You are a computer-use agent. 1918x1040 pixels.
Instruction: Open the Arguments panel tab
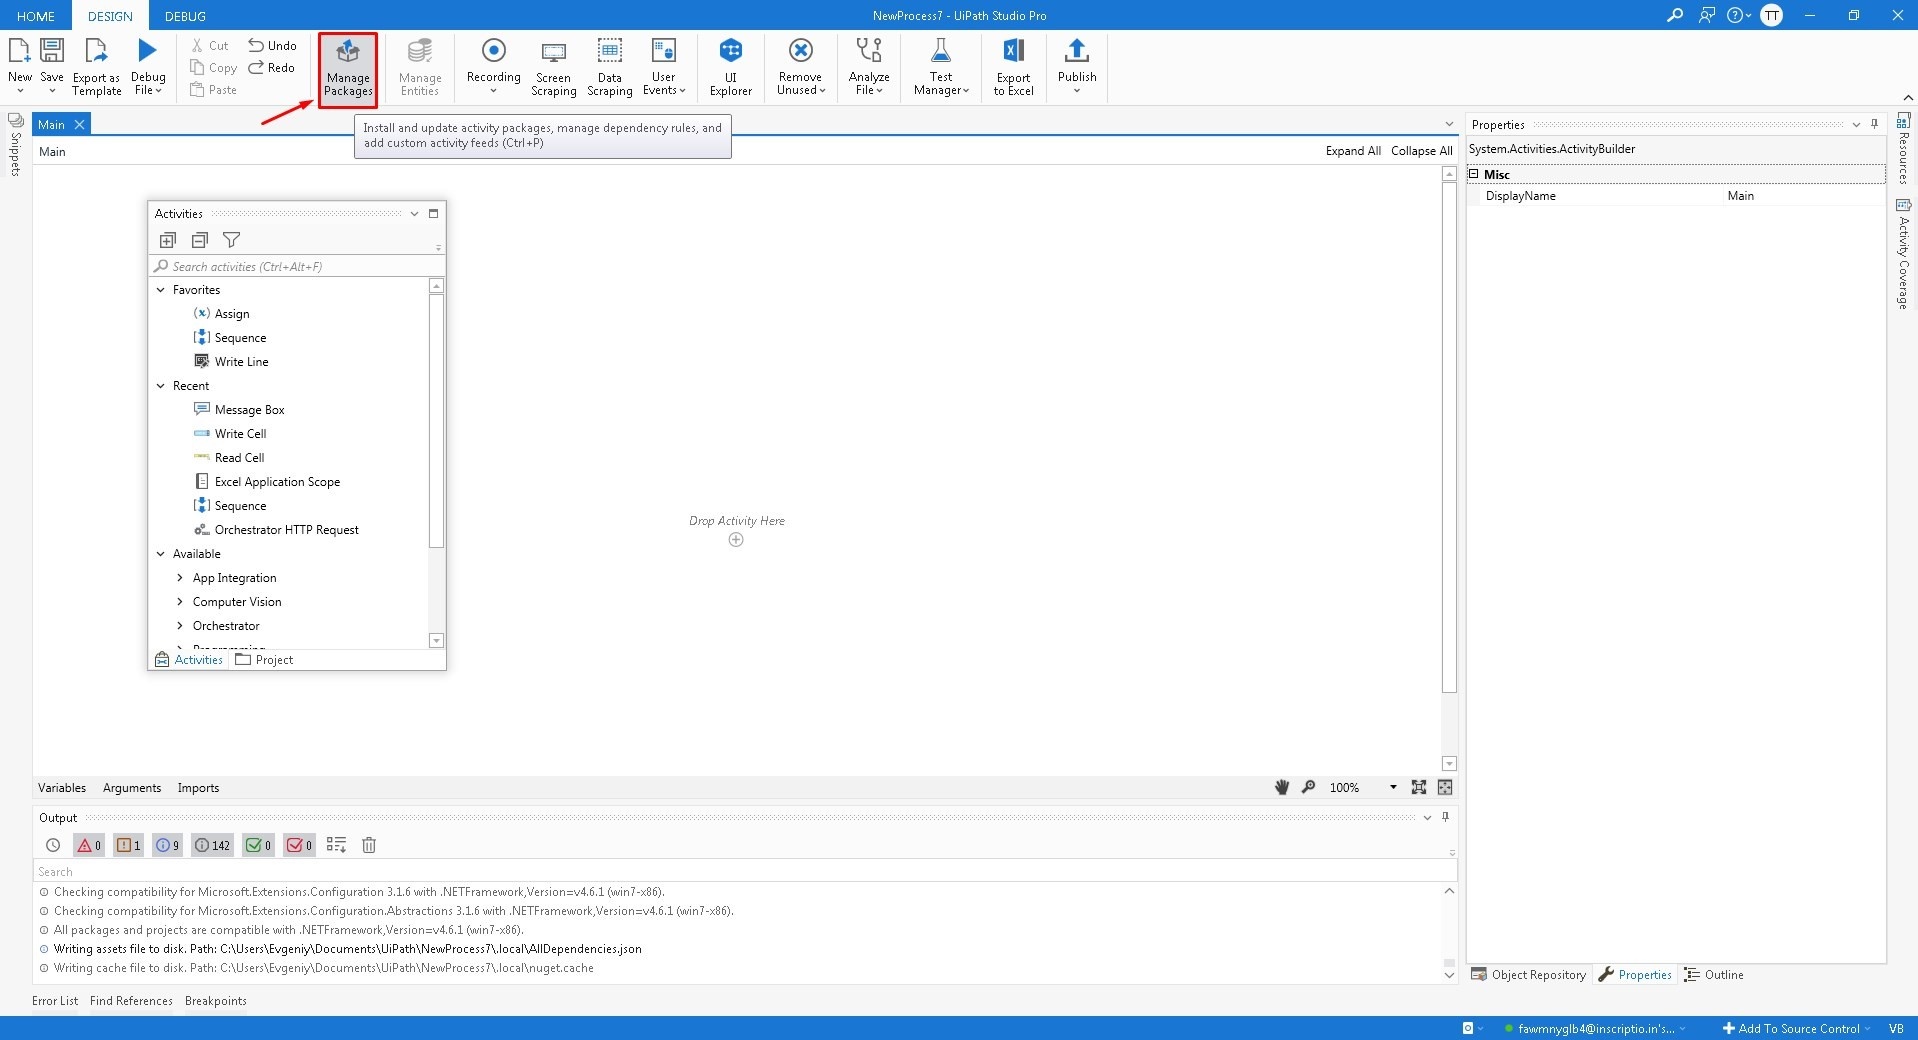132,788
